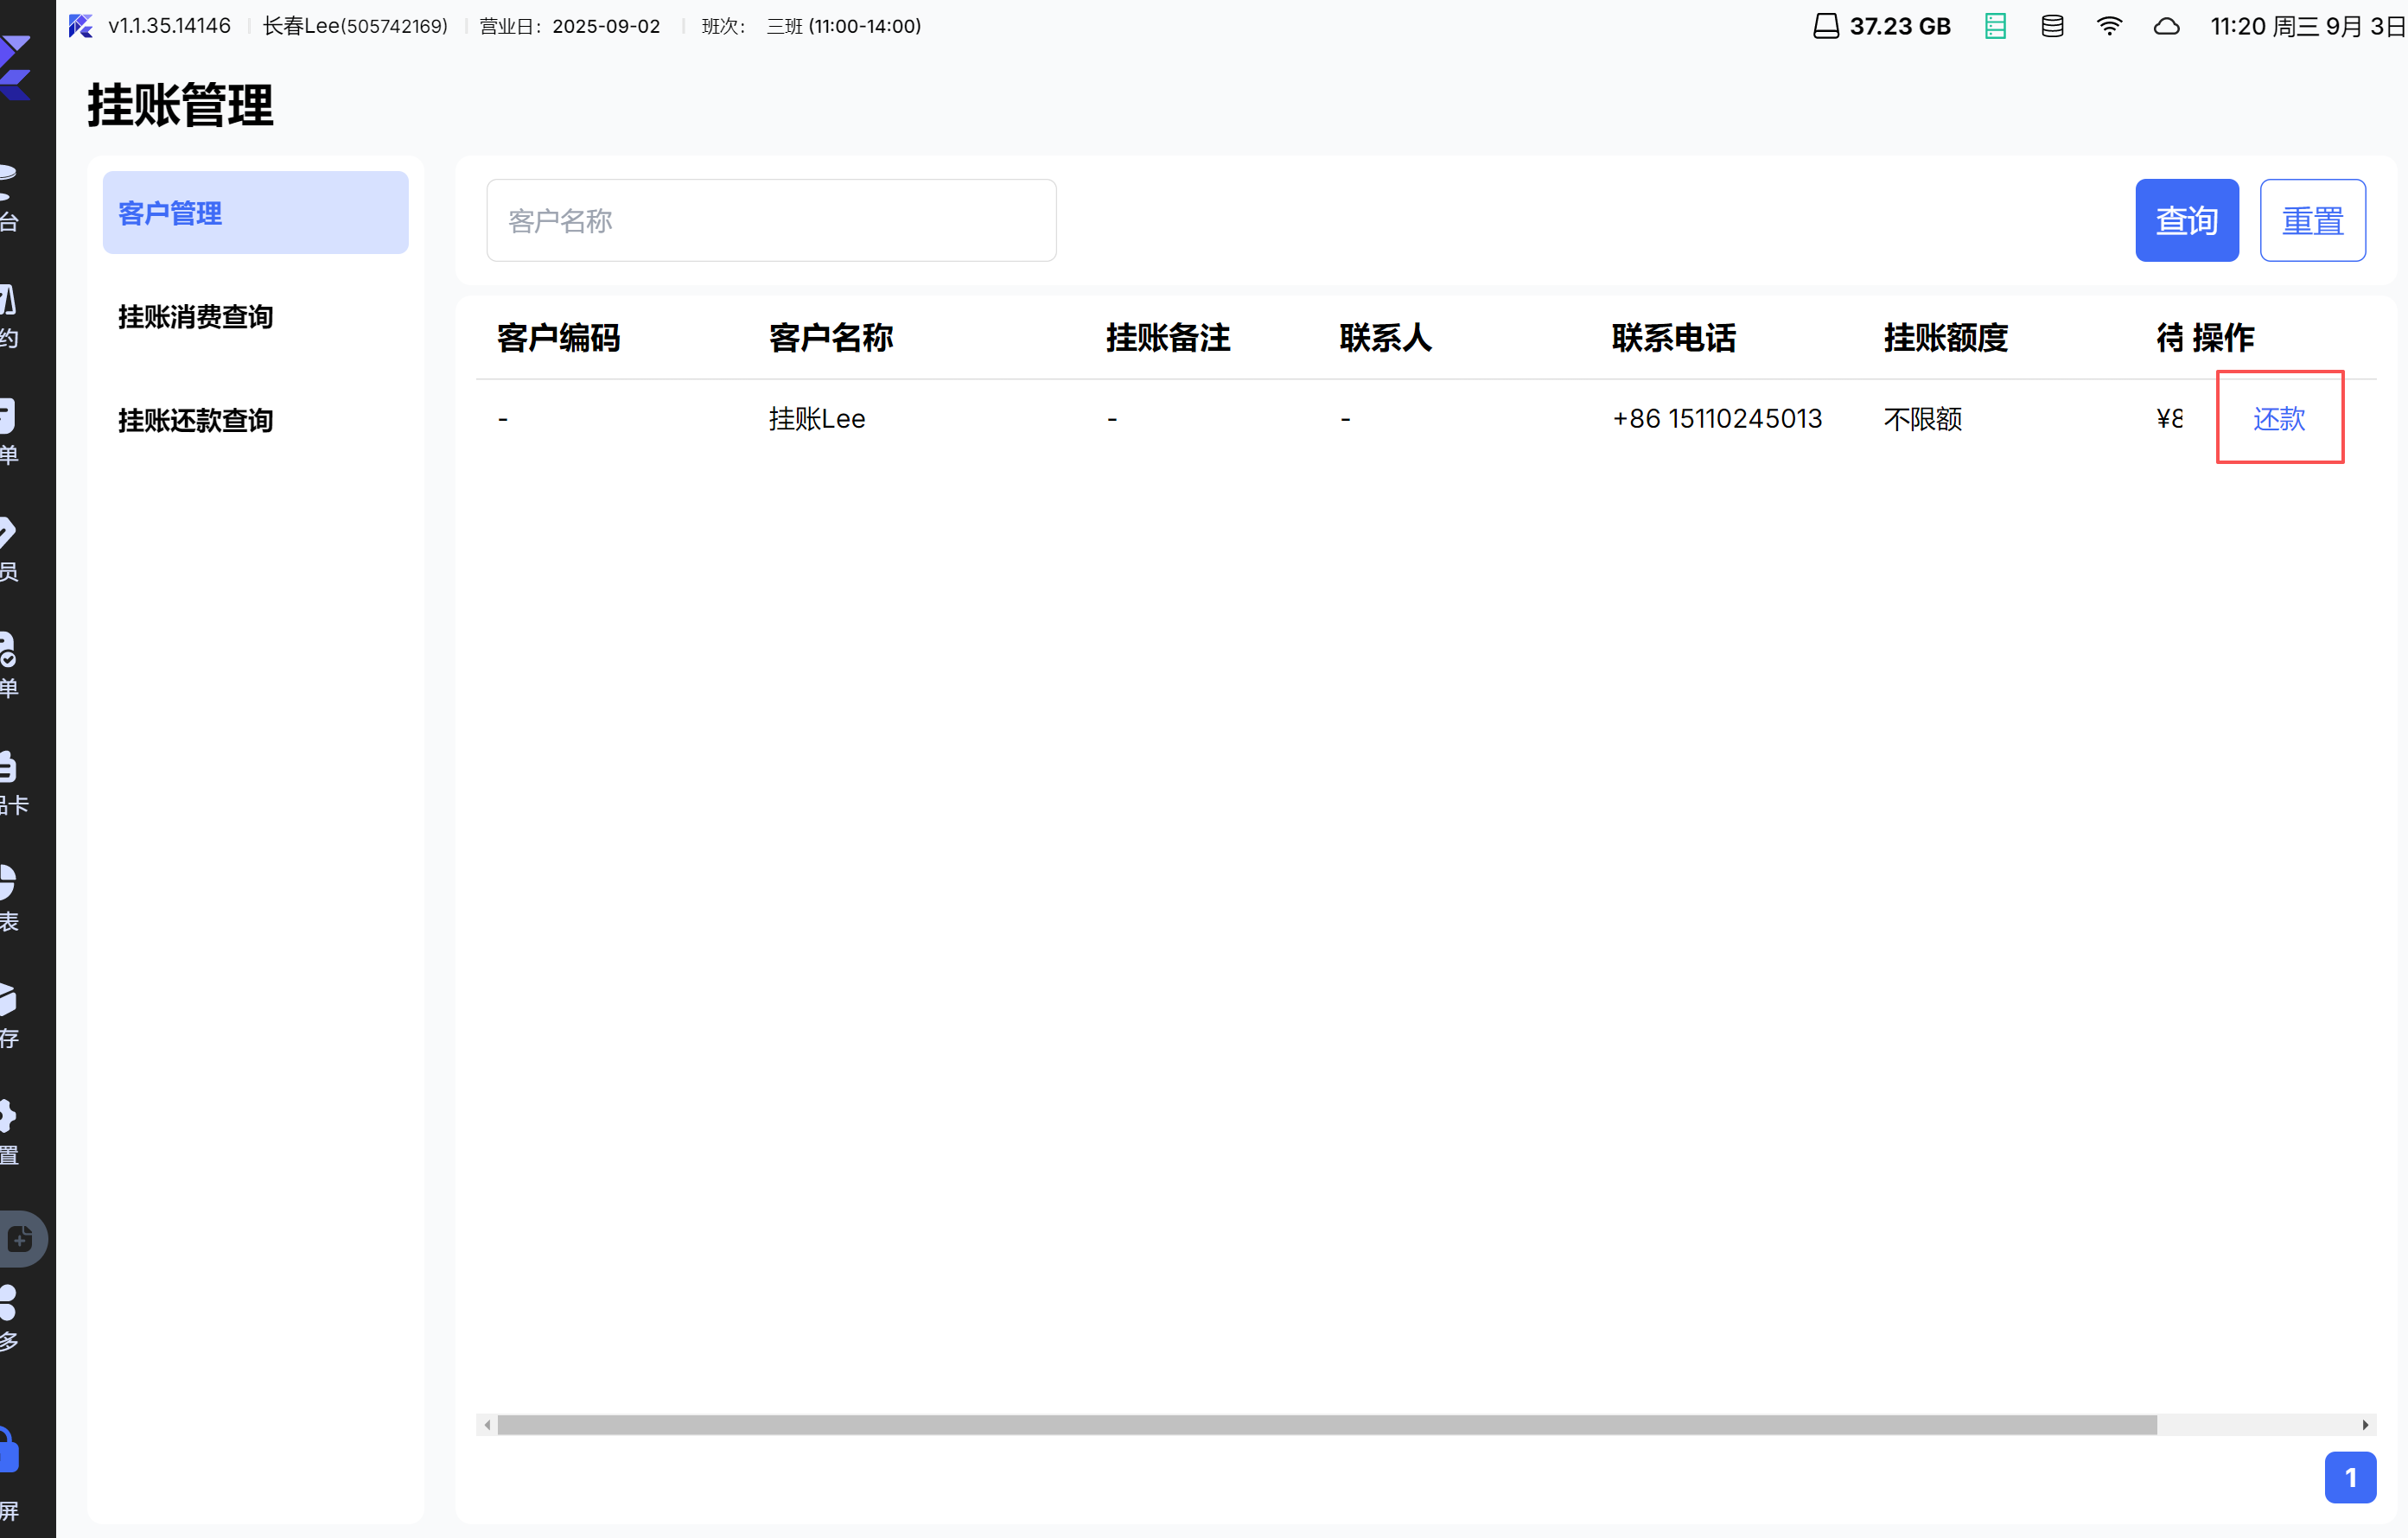2408x1538 pixels.
Task: Click 还款 link for 挂账Lee
Action: [2278, 418]
